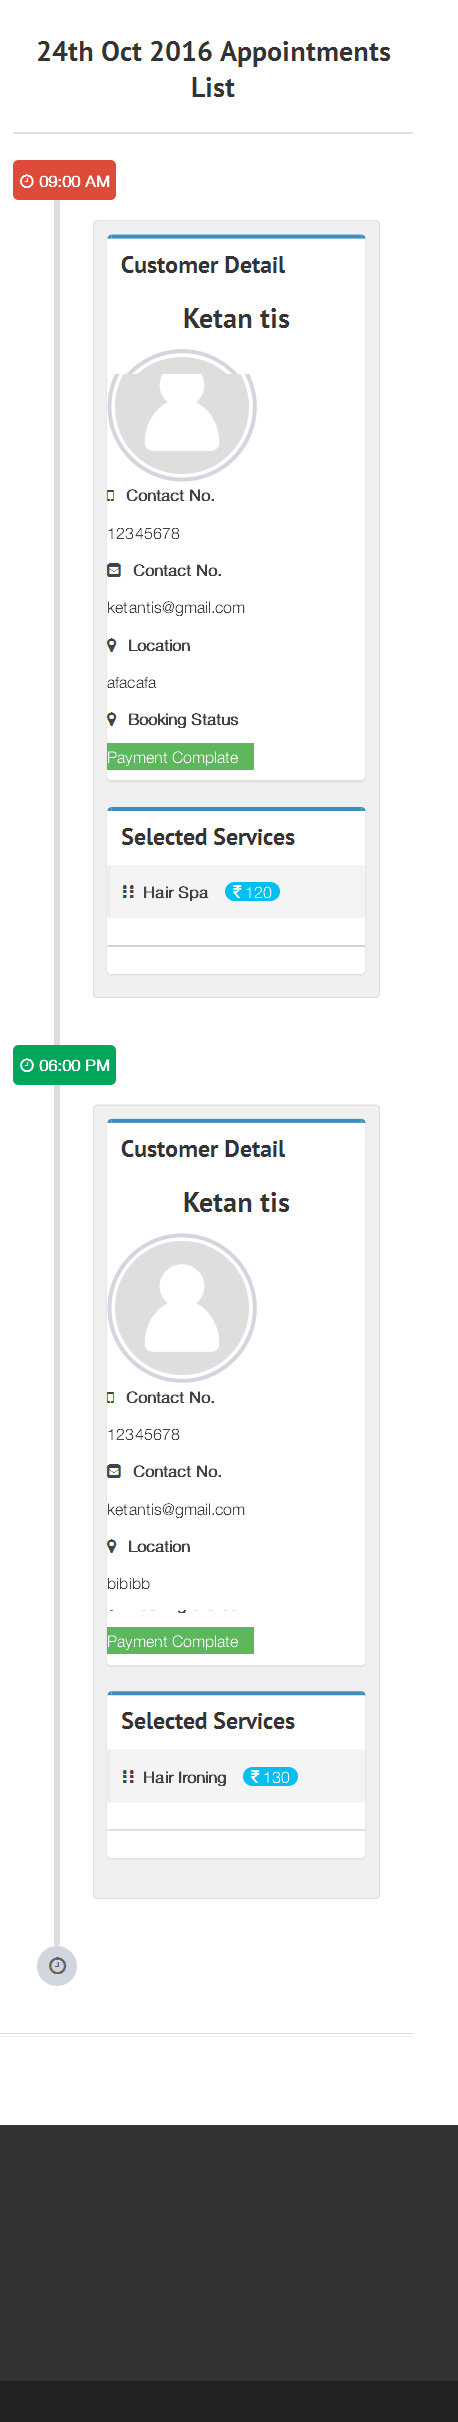Click the Location pin icon above afacafa

112,645
